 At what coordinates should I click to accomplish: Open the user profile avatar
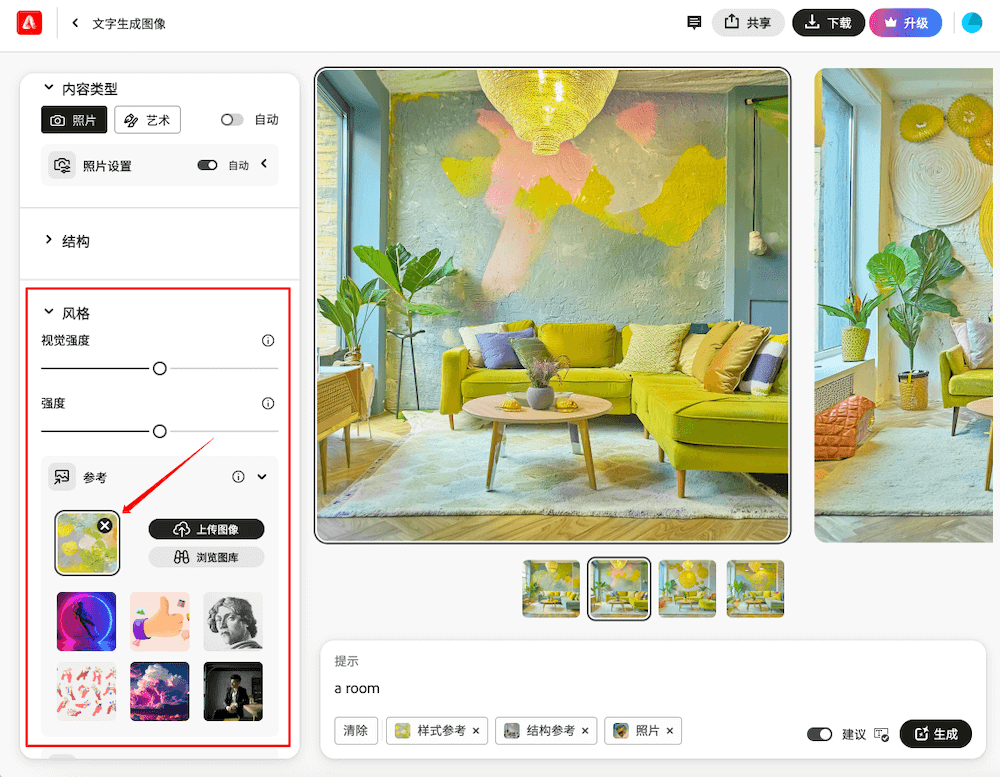click(971, 22)
